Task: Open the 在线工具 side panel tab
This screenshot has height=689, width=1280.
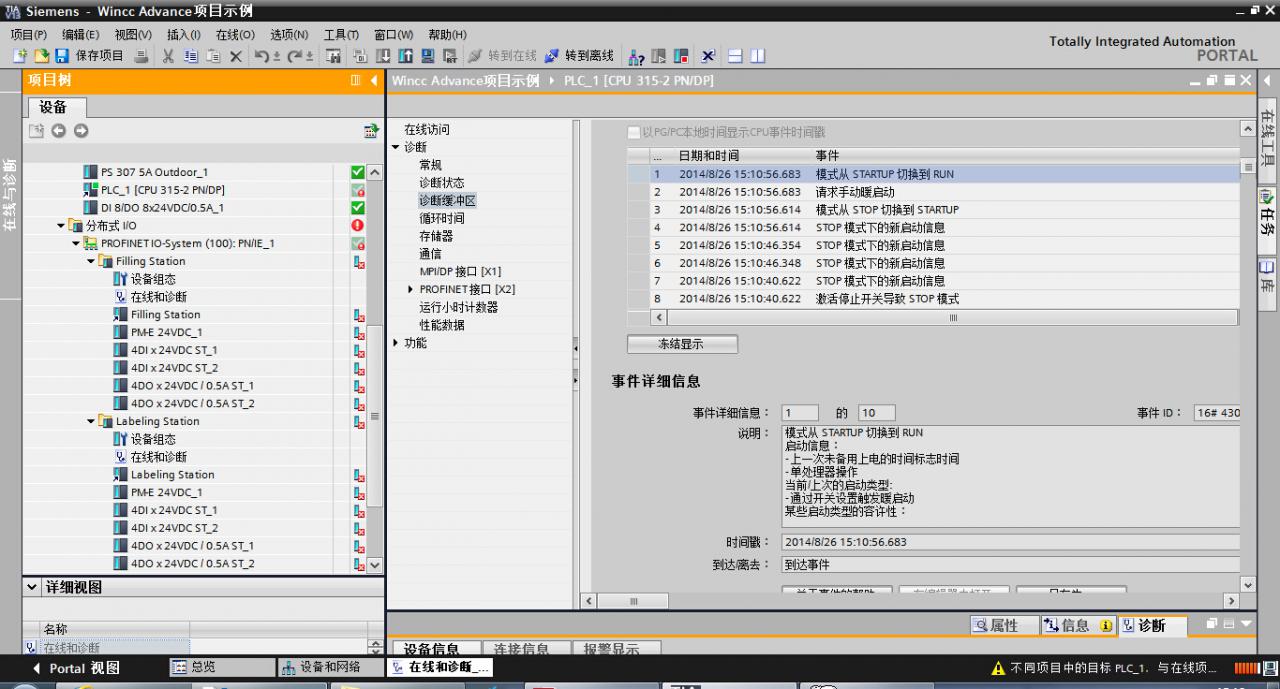Action: coord(1268,140)
